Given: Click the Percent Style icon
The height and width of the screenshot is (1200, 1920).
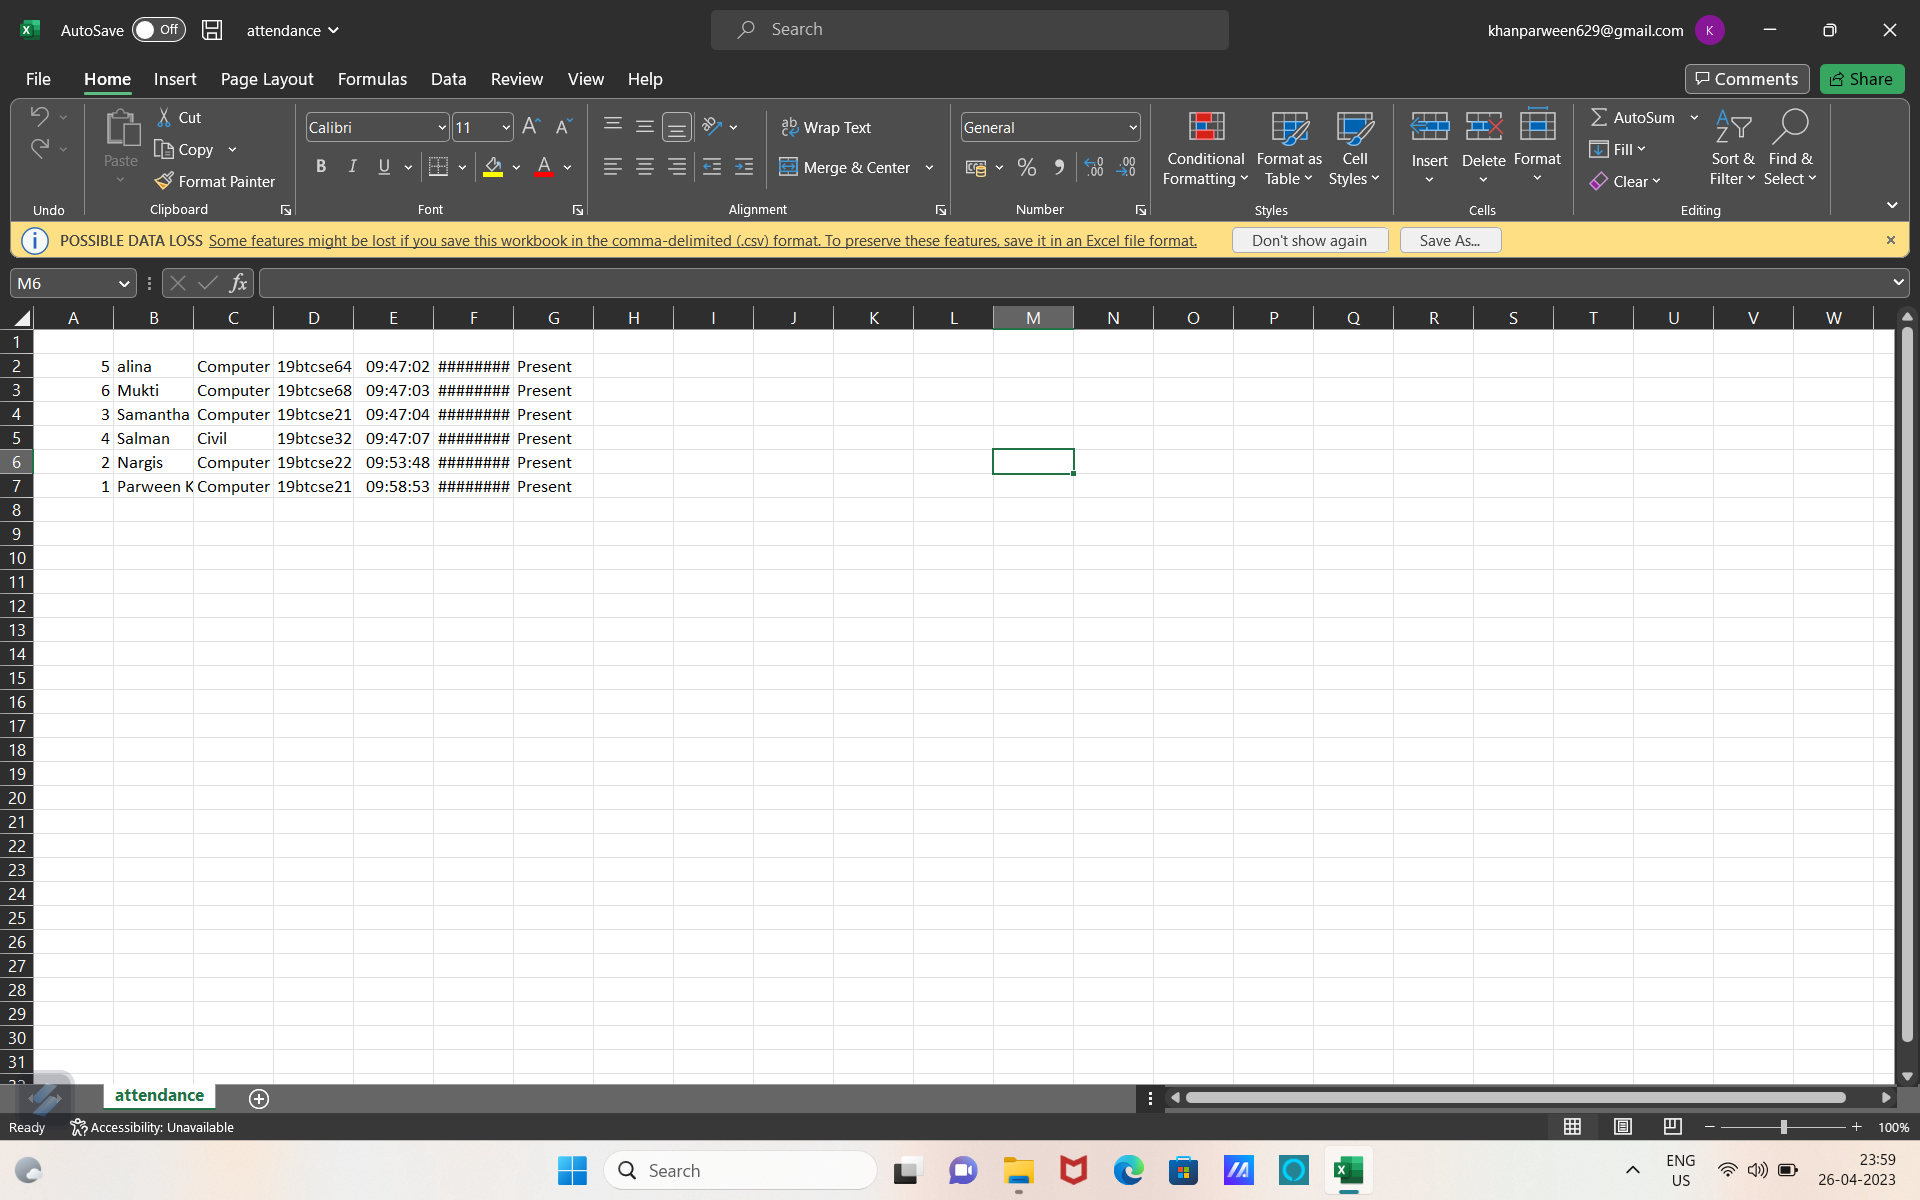Looking at the screenshot, I should click(x=1026, y=167).
